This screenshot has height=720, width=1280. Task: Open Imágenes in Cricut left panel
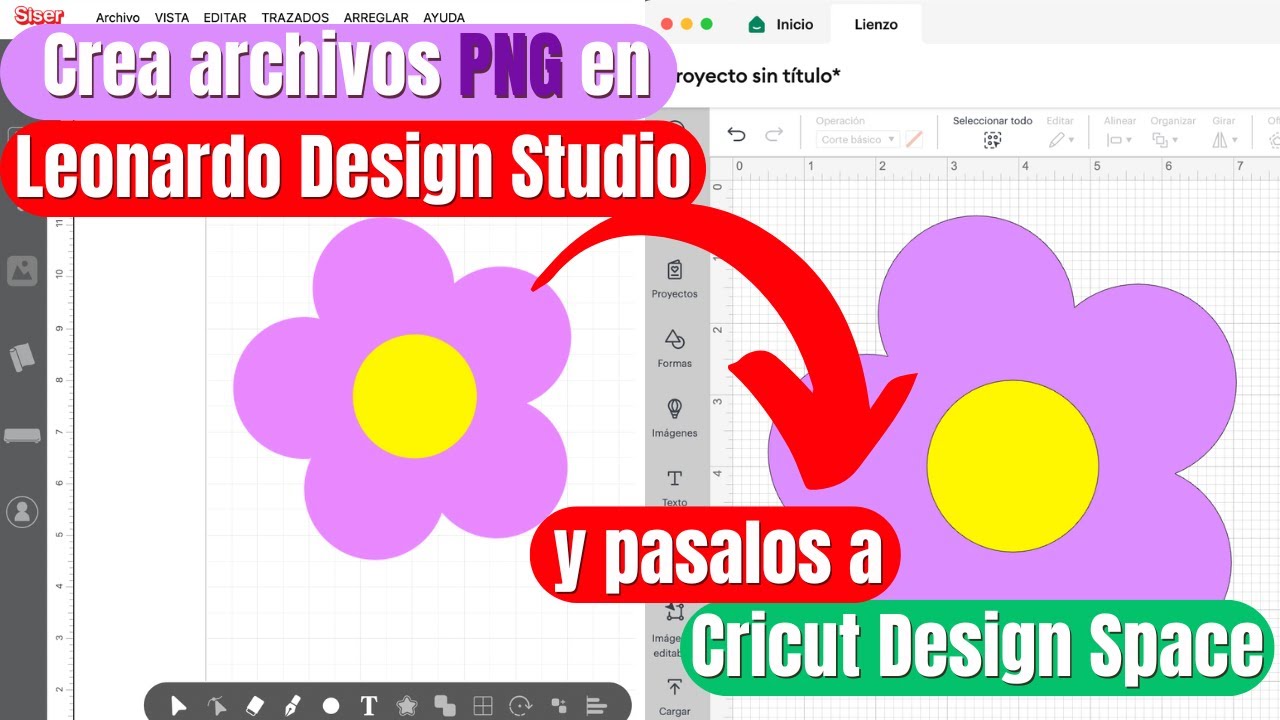pos(675,418)
